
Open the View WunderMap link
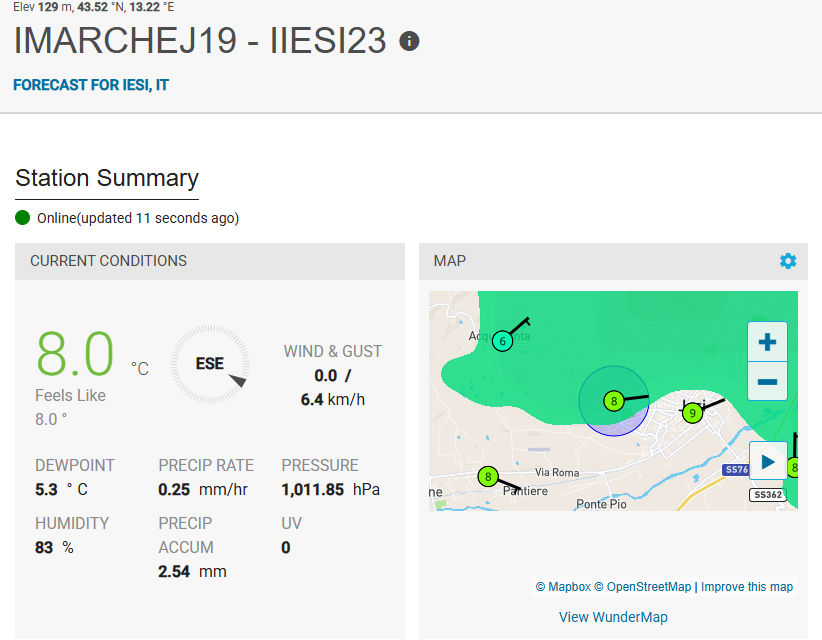[x=613, y=617]
